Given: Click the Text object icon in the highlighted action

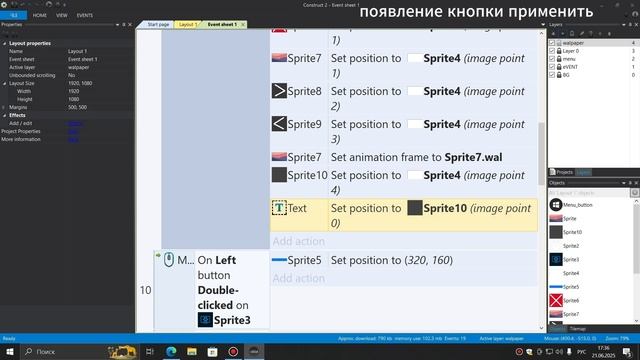Looking at the screenshot, I should pyautogui.click(x=279, y=208).
